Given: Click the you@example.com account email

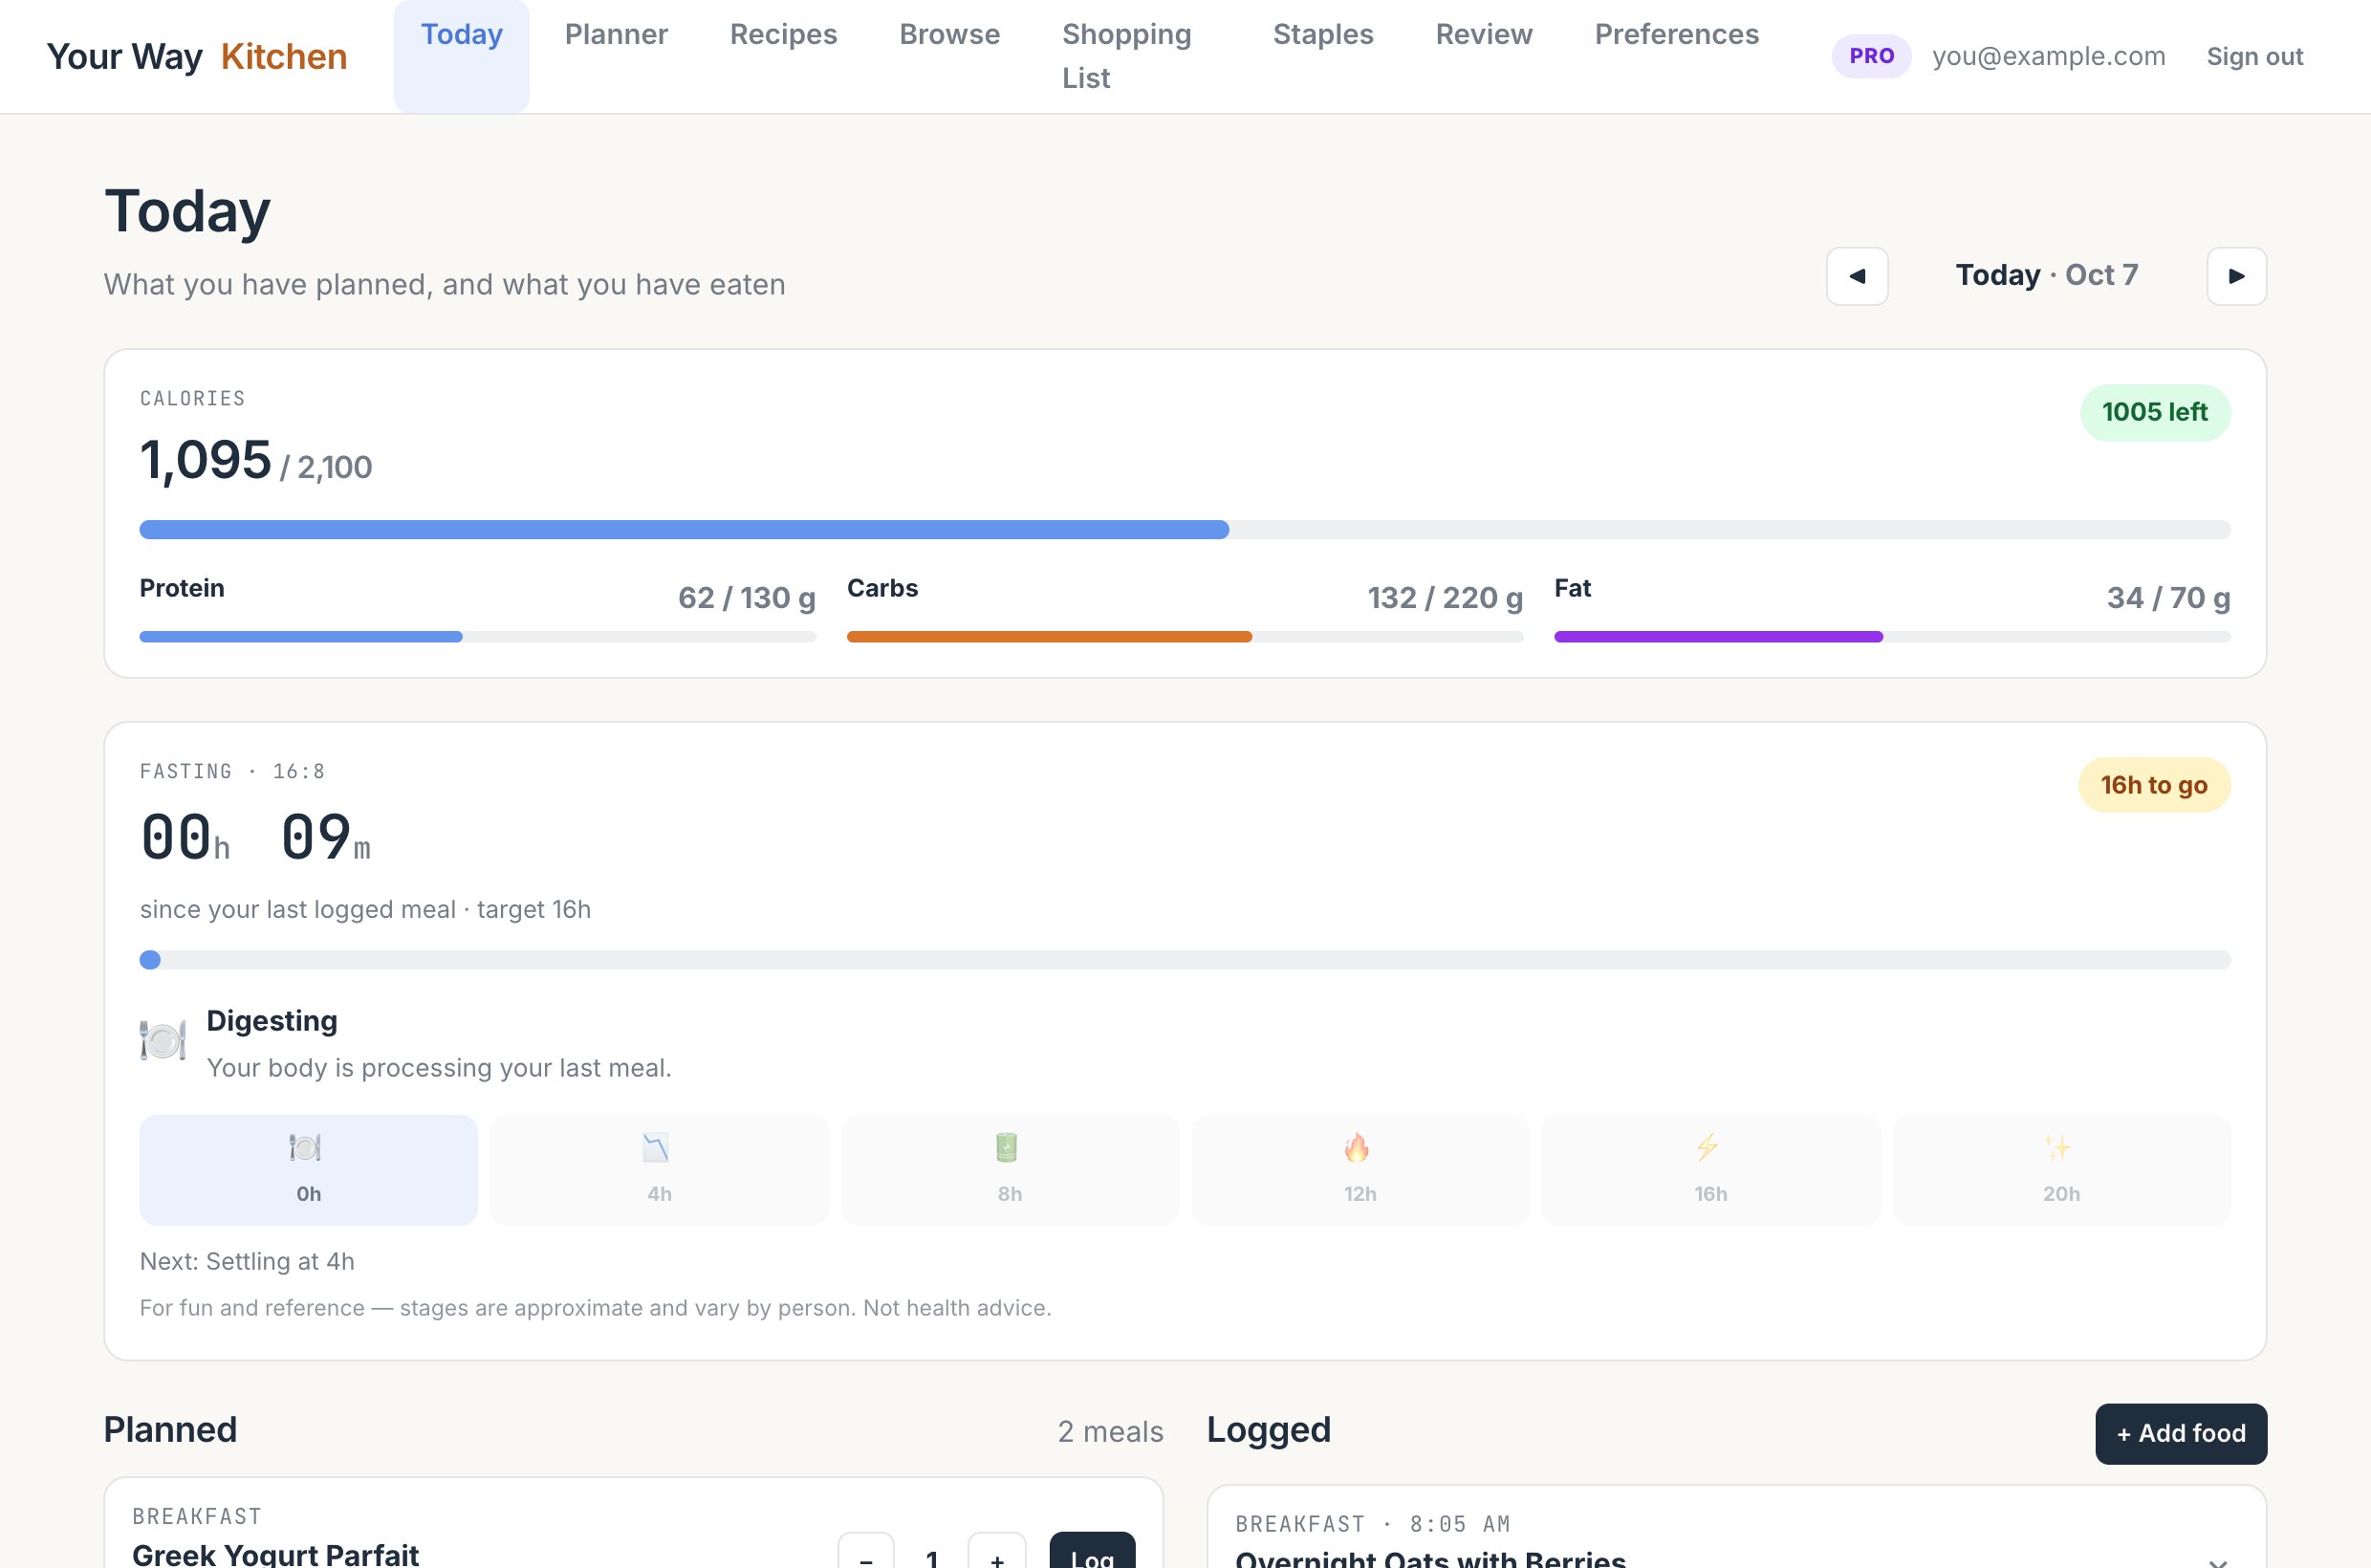Looking at the screenshot, I should (x=2048, y=56).
